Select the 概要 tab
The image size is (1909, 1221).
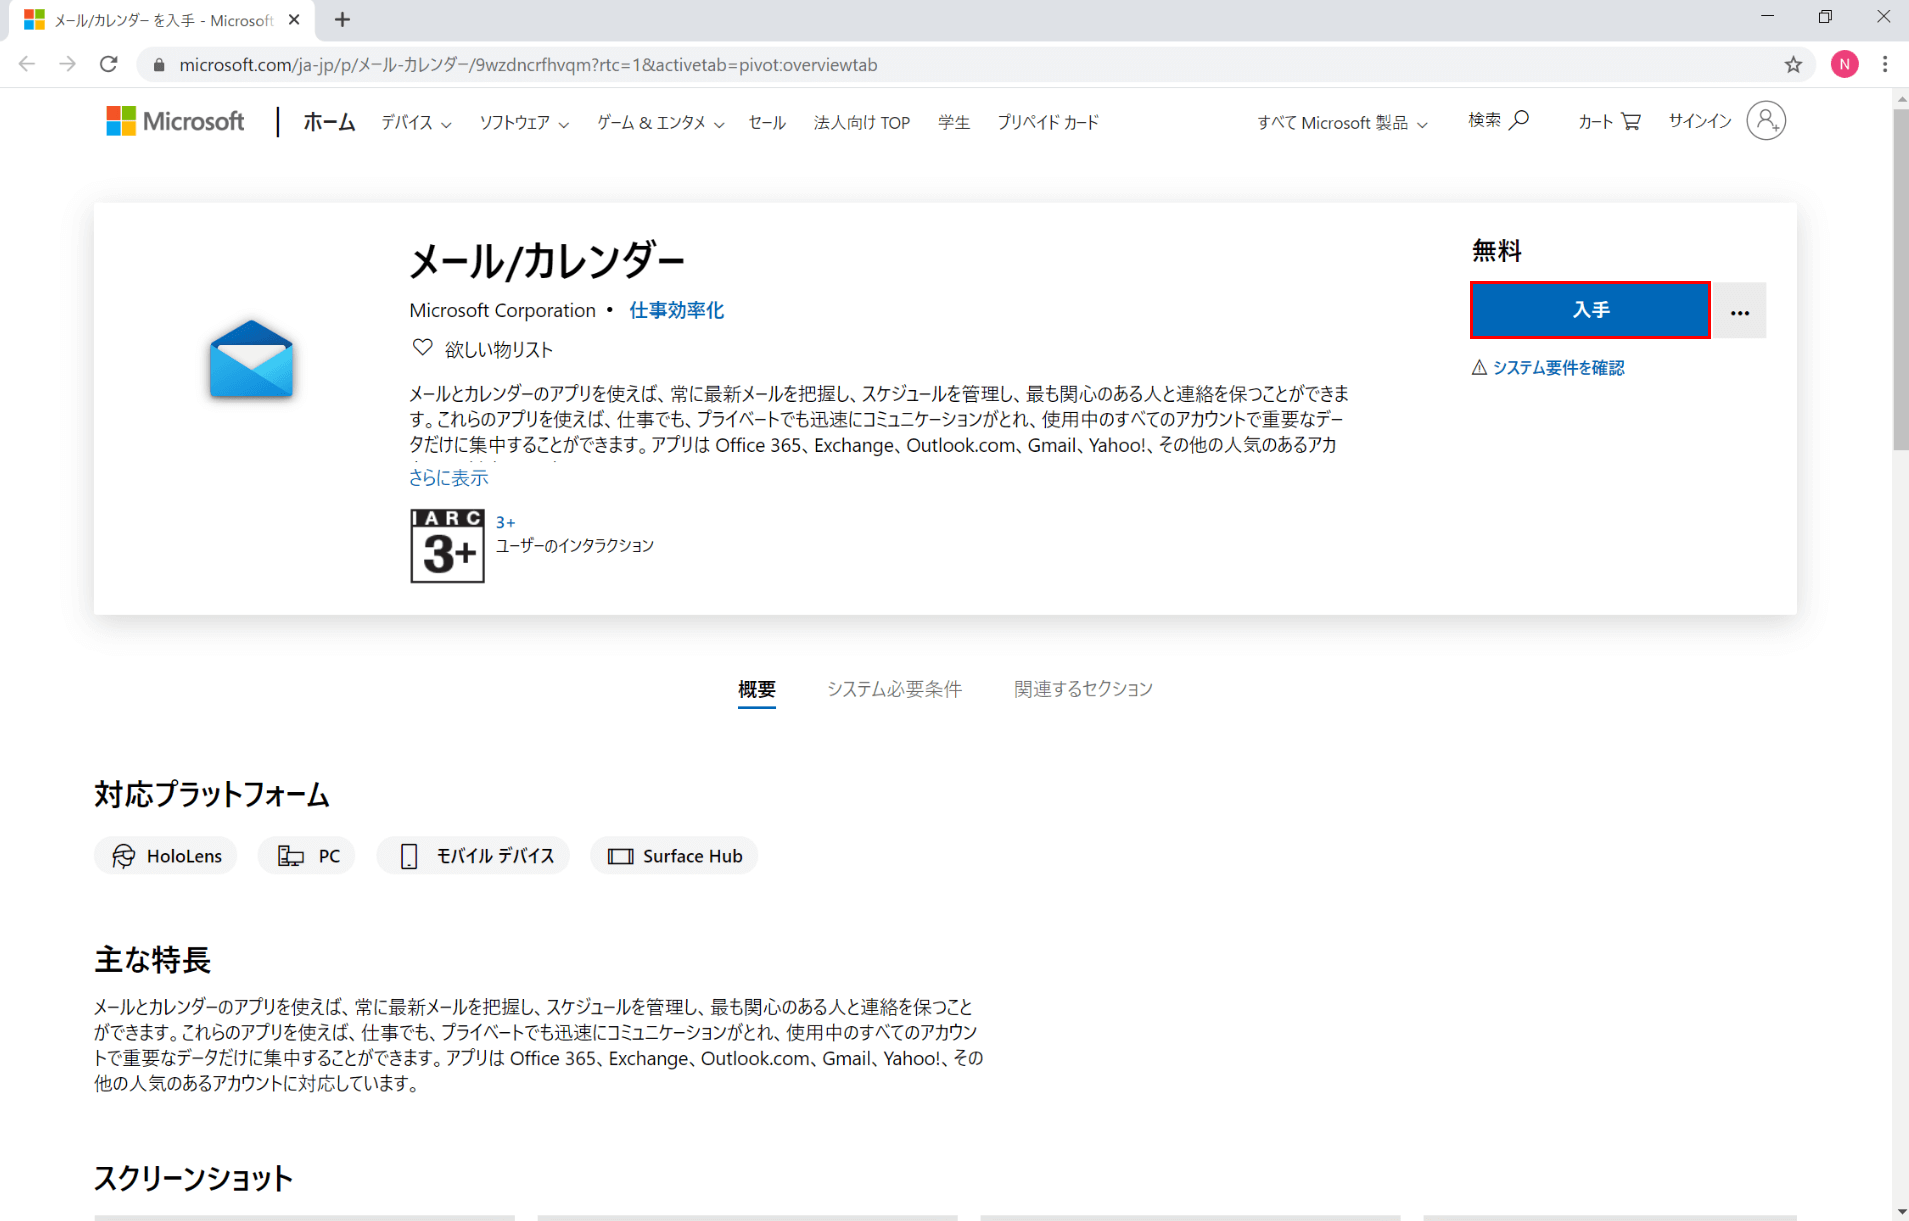pyautogui.click(x=756, y=689)
